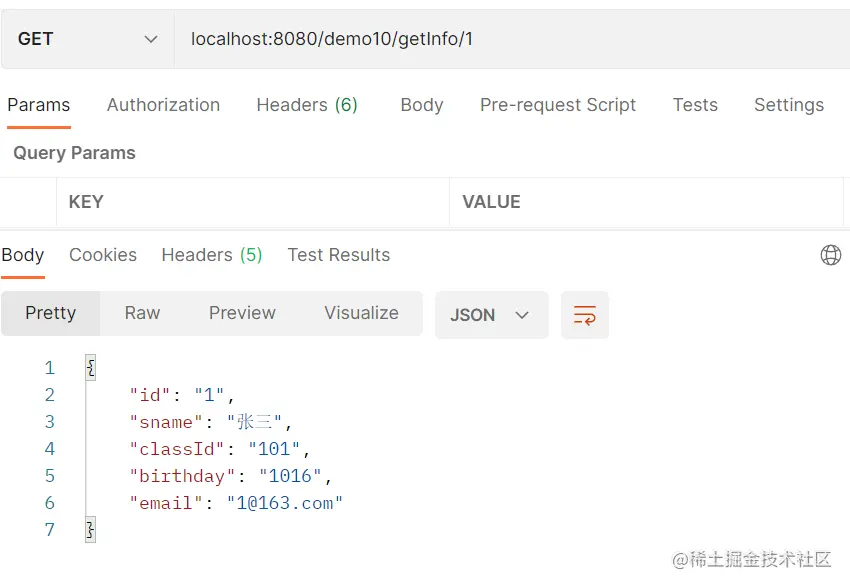Open the Settings tab
Viewport: 850px width, 588px height.
coord(789,105)
